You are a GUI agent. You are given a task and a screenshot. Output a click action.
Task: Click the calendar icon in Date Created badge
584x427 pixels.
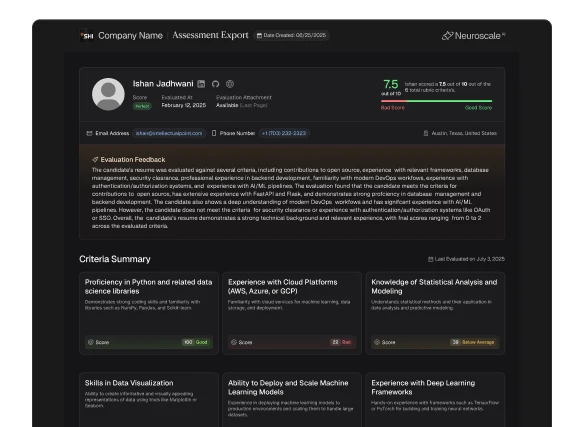click(259, 36)
